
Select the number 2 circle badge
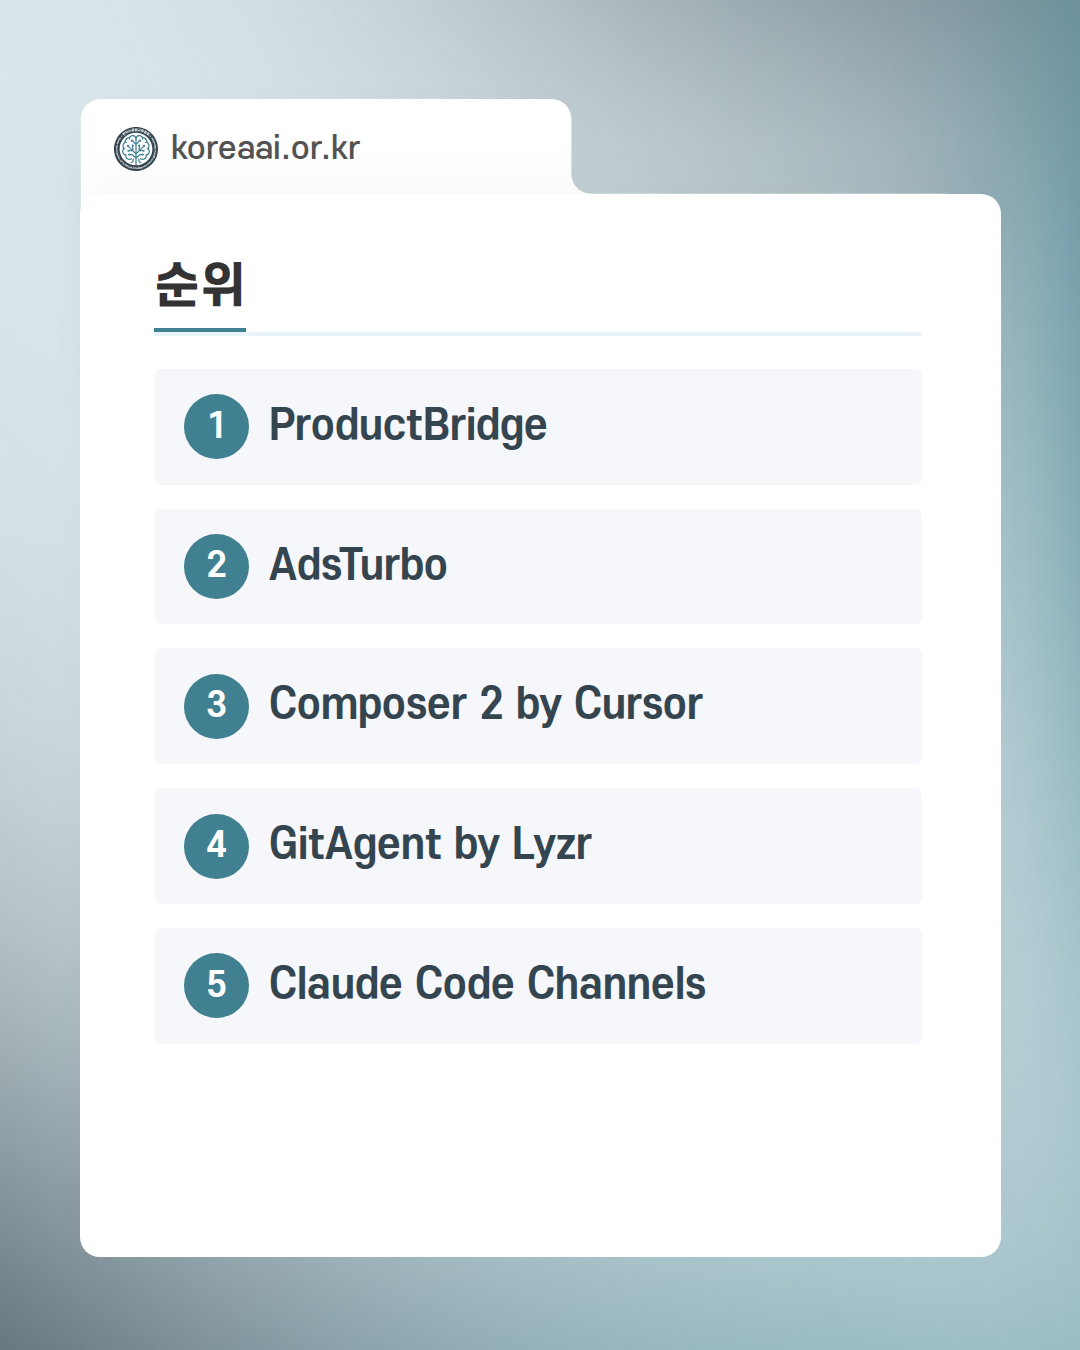pos(216,566)
